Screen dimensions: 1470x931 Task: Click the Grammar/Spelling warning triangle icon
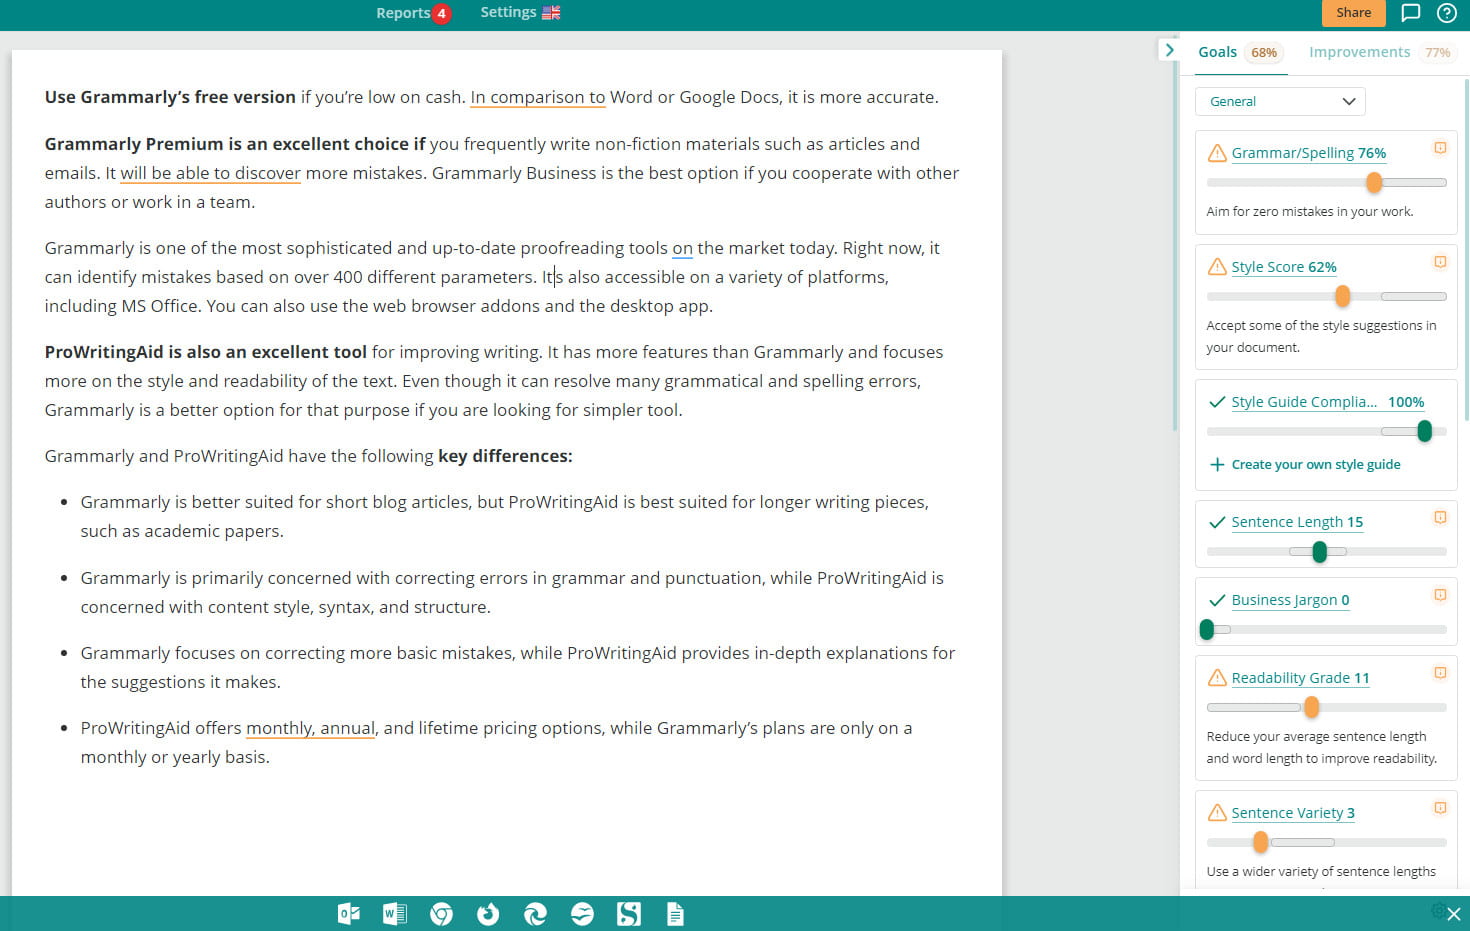(x=1217, y=153)
